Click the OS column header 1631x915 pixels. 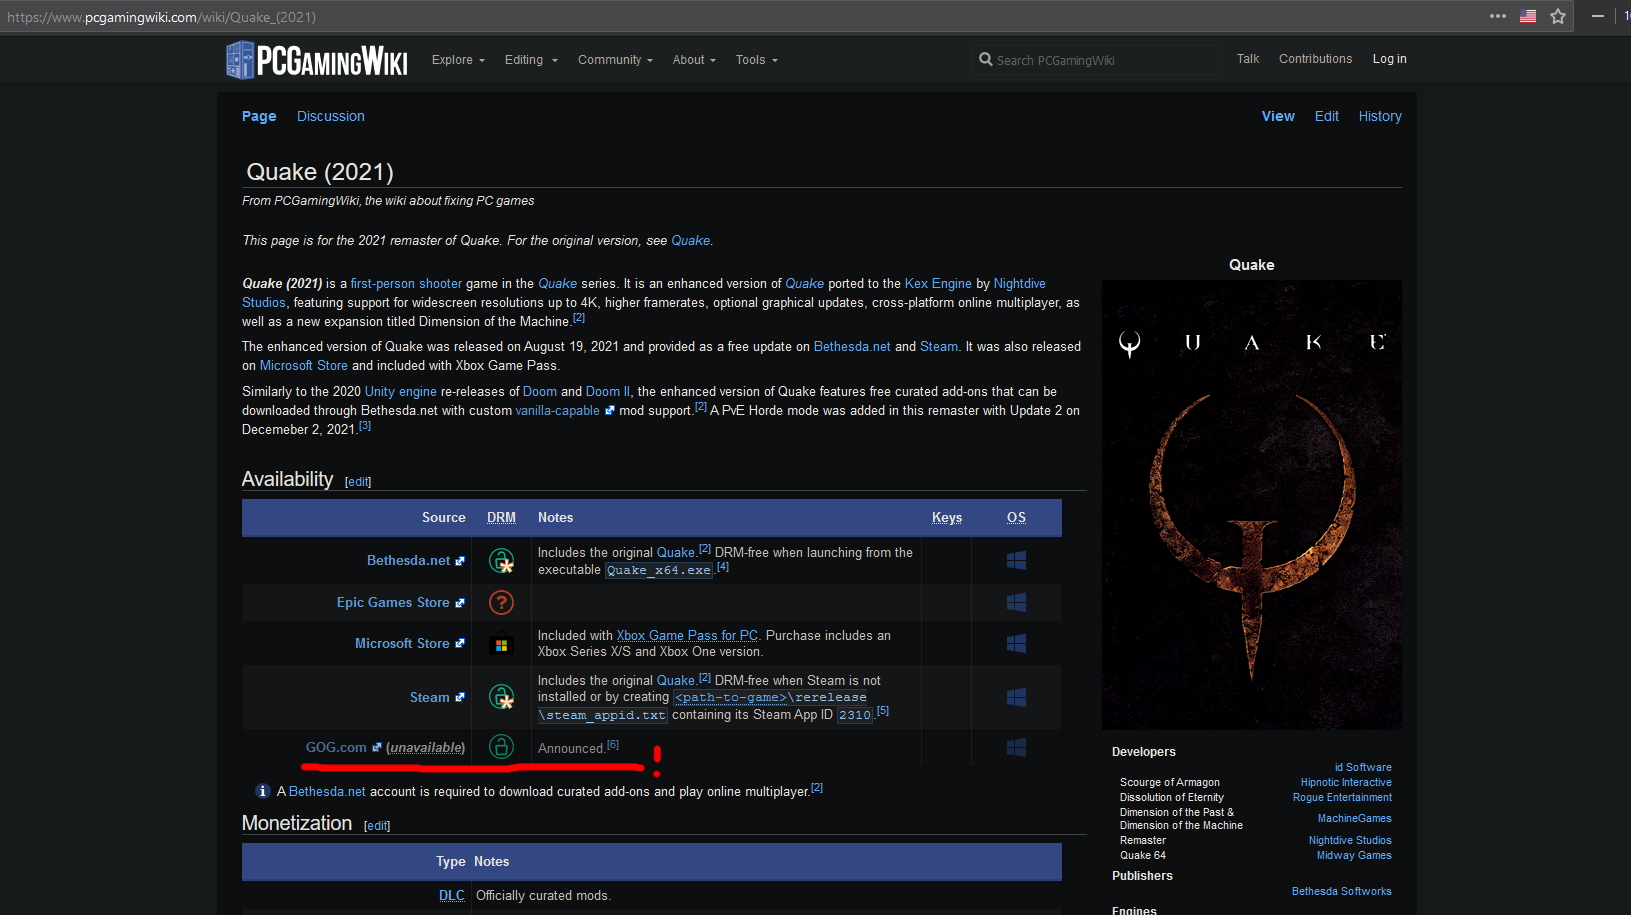tap(1016, 517)
